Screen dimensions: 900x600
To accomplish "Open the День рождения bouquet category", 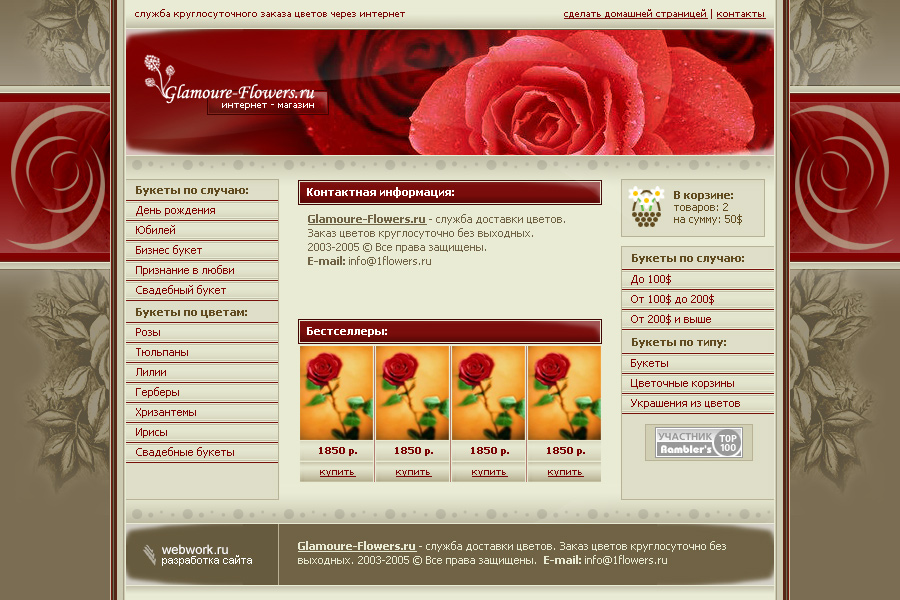I will (176, 210).
